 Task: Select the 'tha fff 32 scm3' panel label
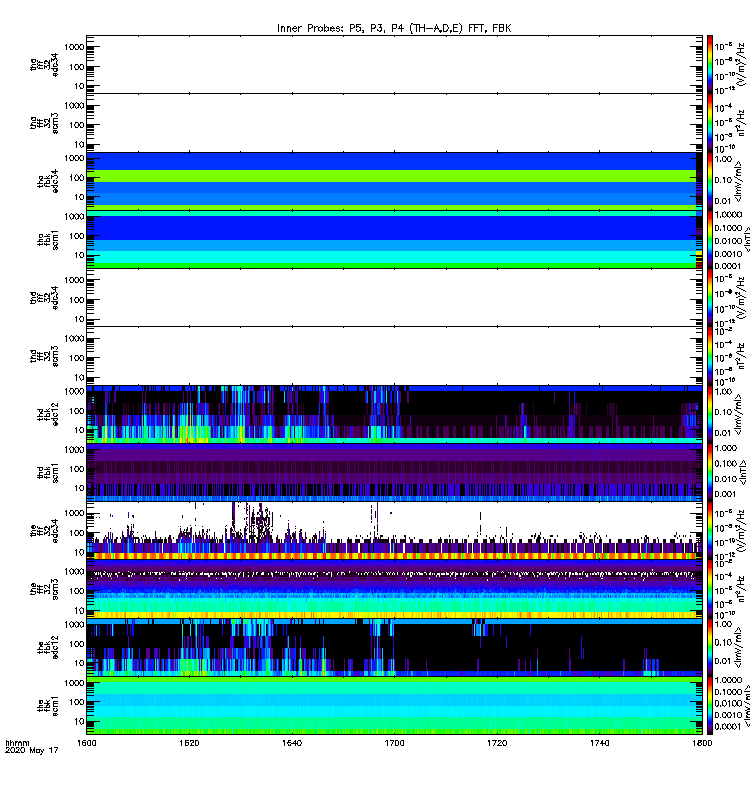point(44,123)
